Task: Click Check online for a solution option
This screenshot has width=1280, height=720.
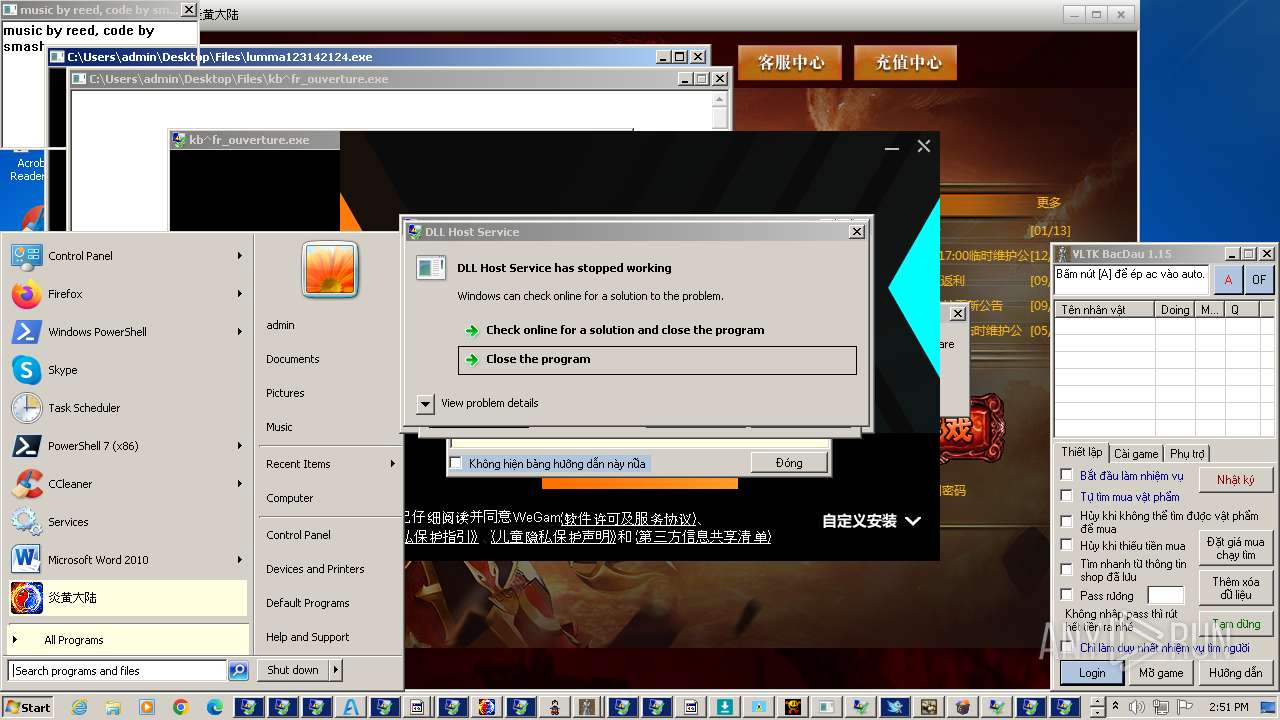Action: (657, 330)
